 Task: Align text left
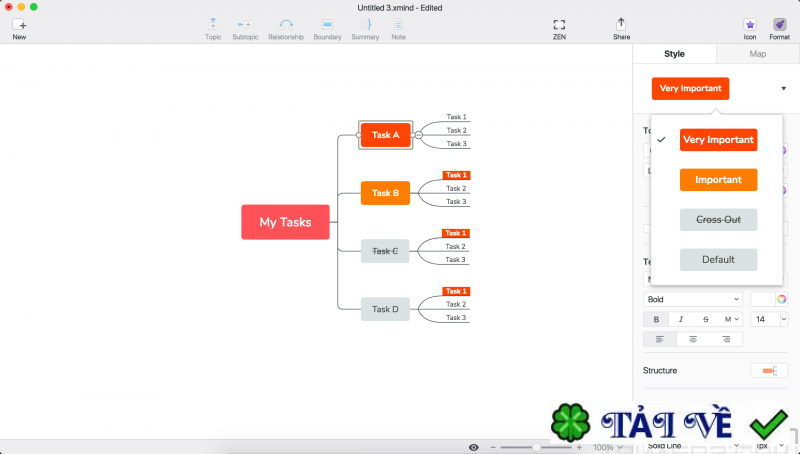pyautogui.click(x=660, y=339)
